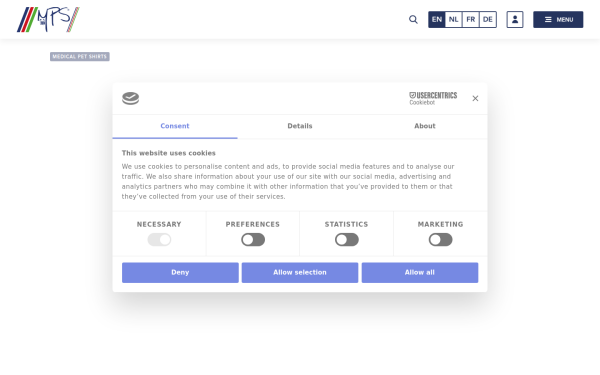Click the Cookiebot logo icon
600x375 pixels.
tap(130, 98)
